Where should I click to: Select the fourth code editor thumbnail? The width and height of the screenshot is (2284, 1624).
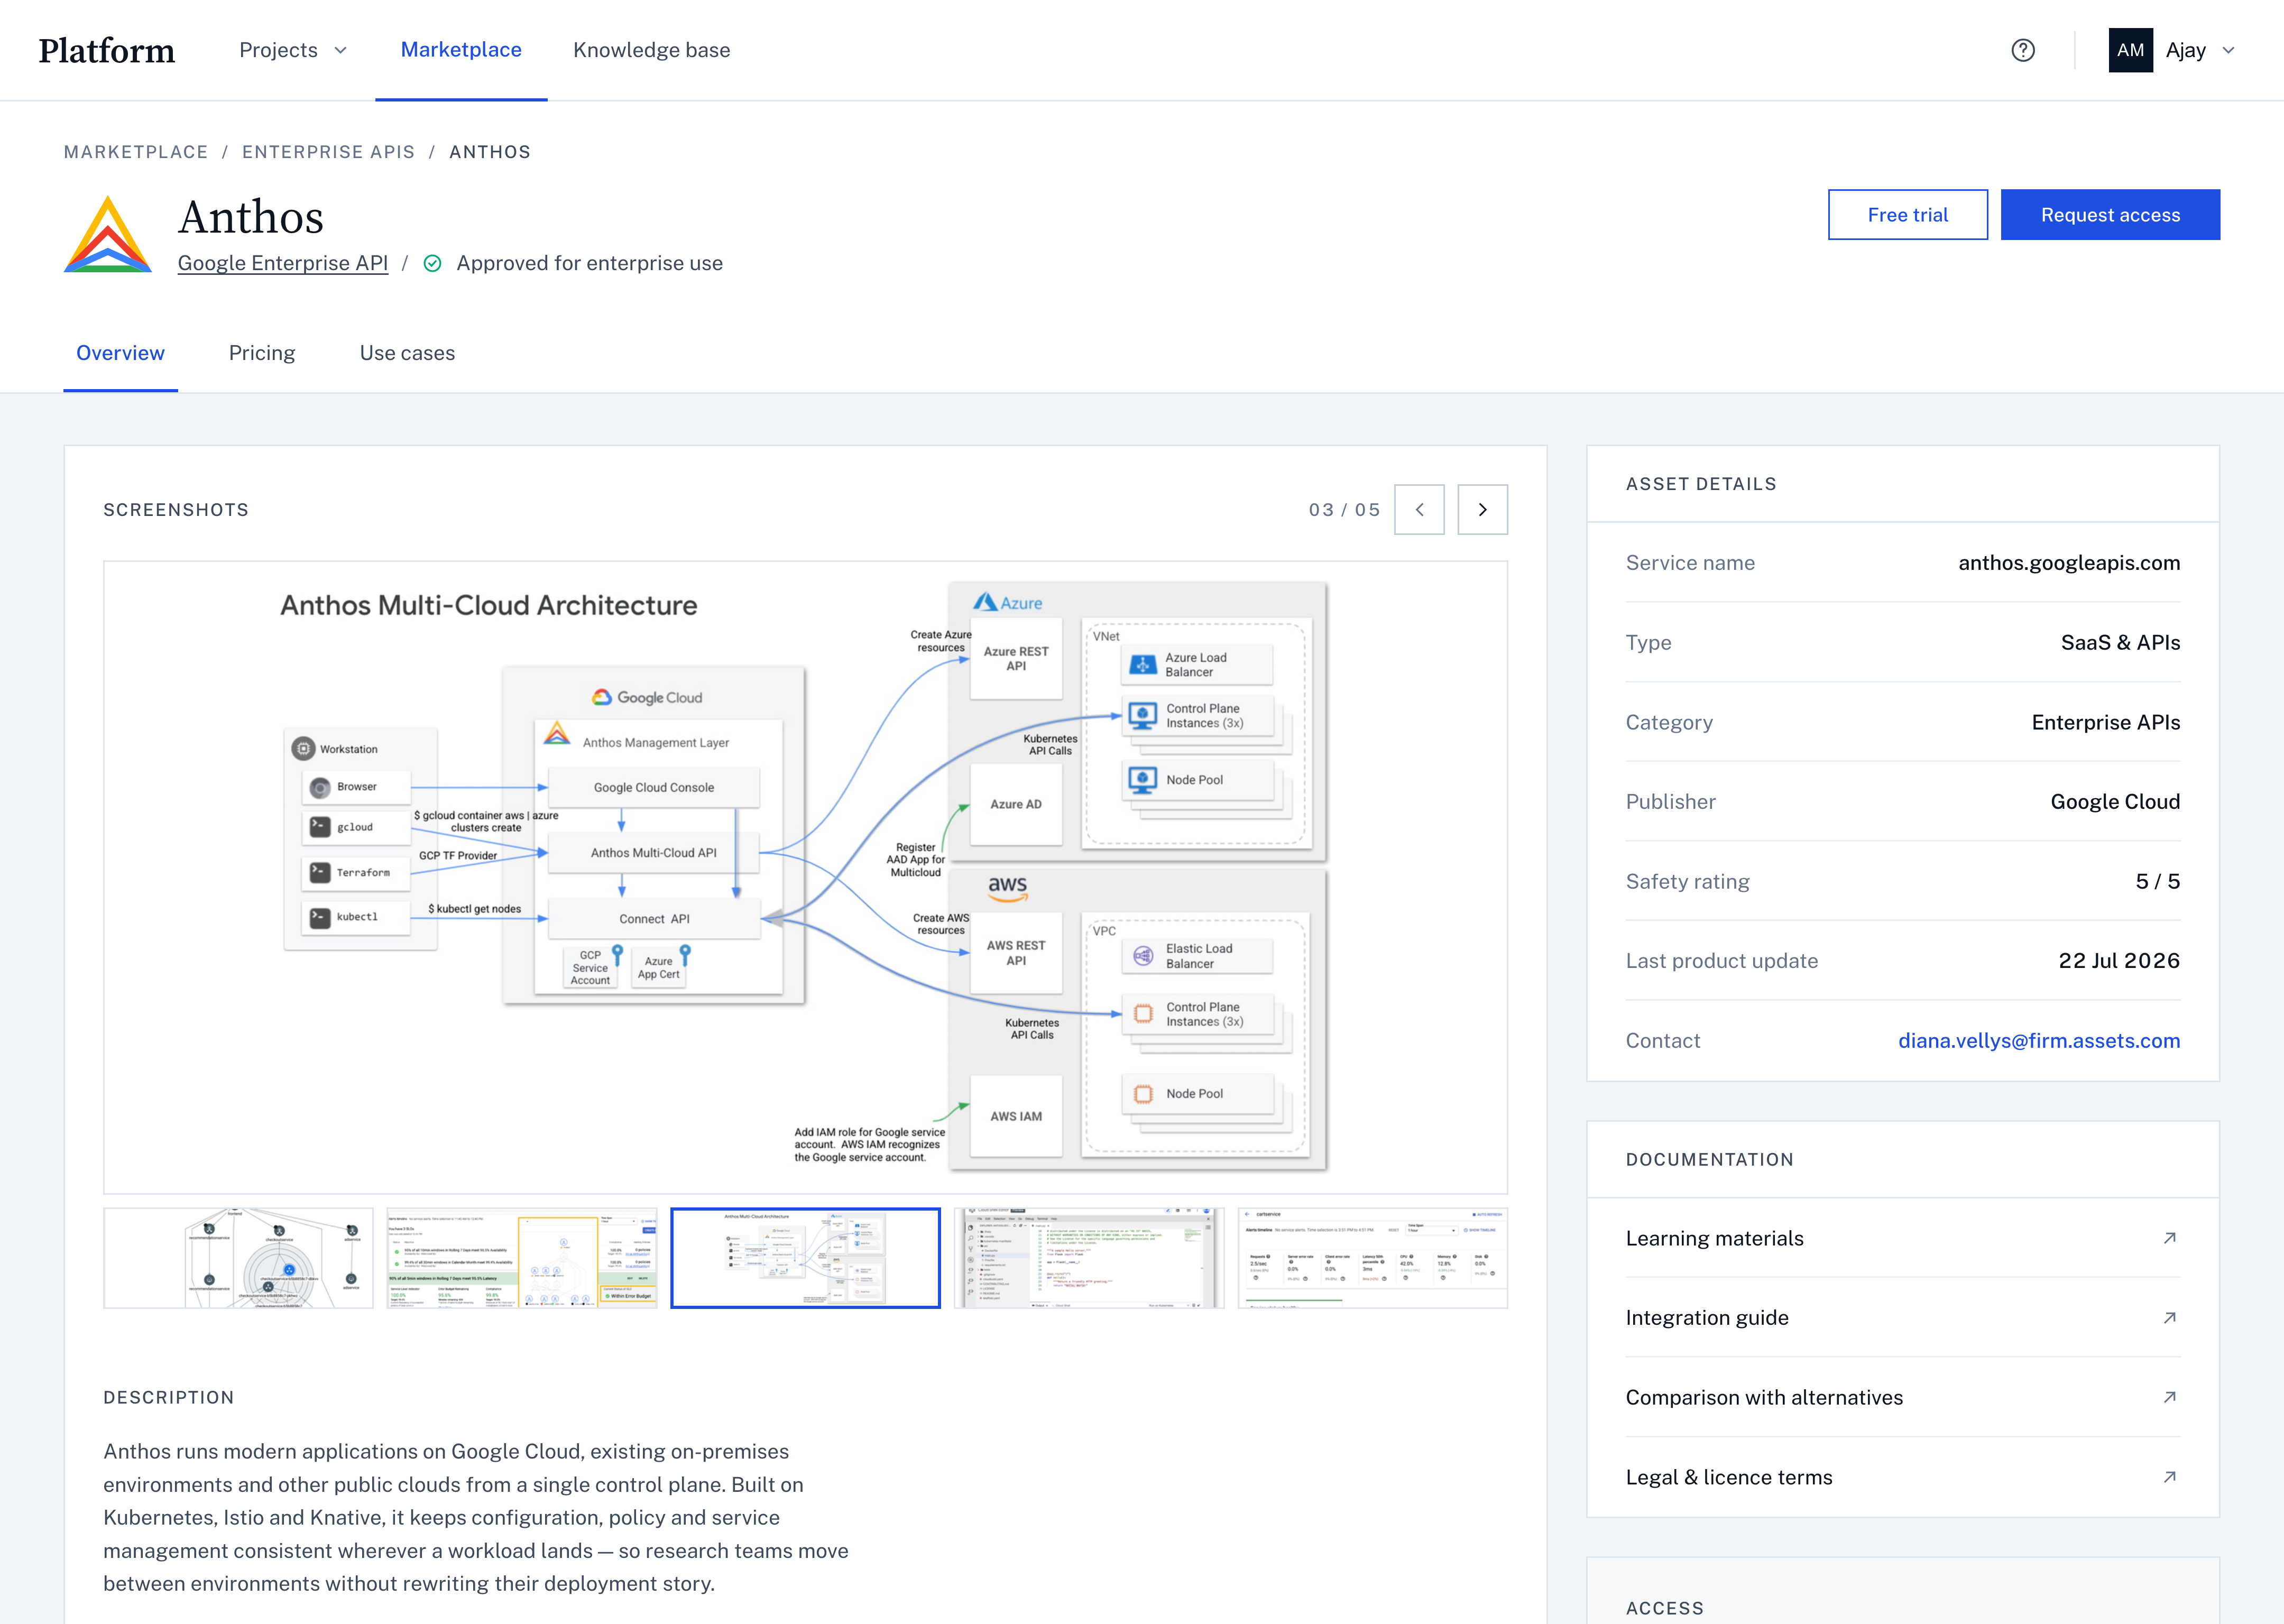pos(1089,1258)
